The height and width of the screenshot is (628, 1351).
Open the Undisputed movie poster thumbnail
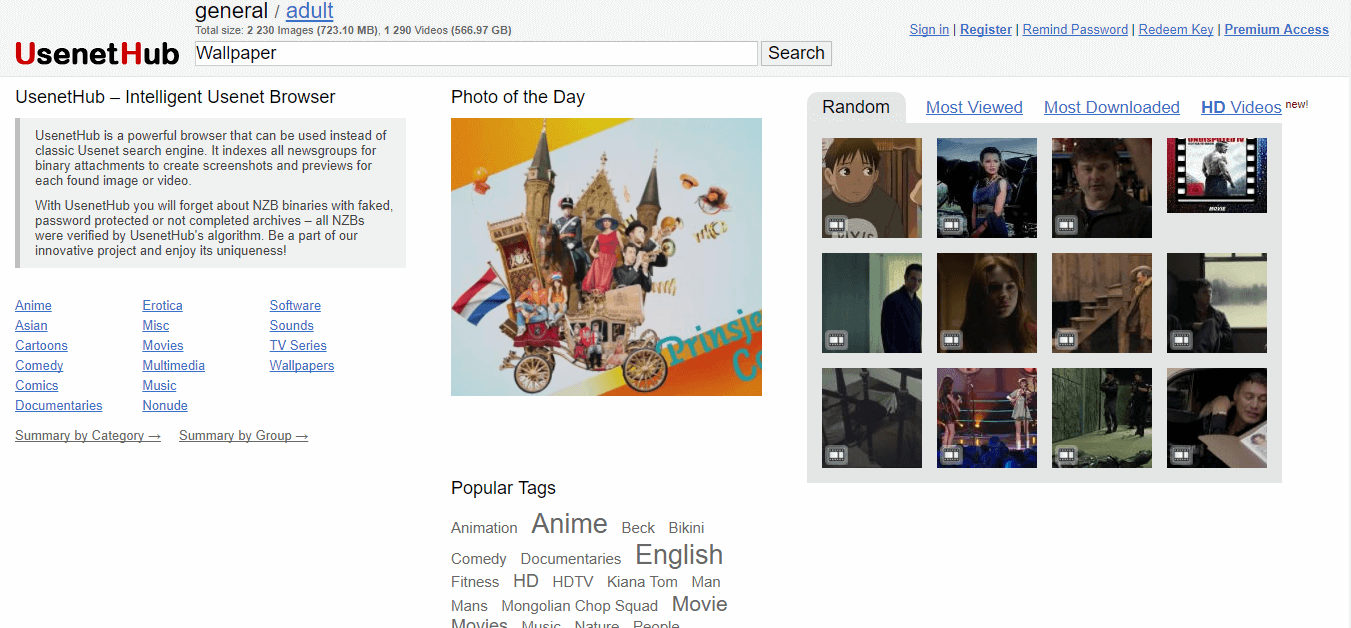pos(1216,175)
